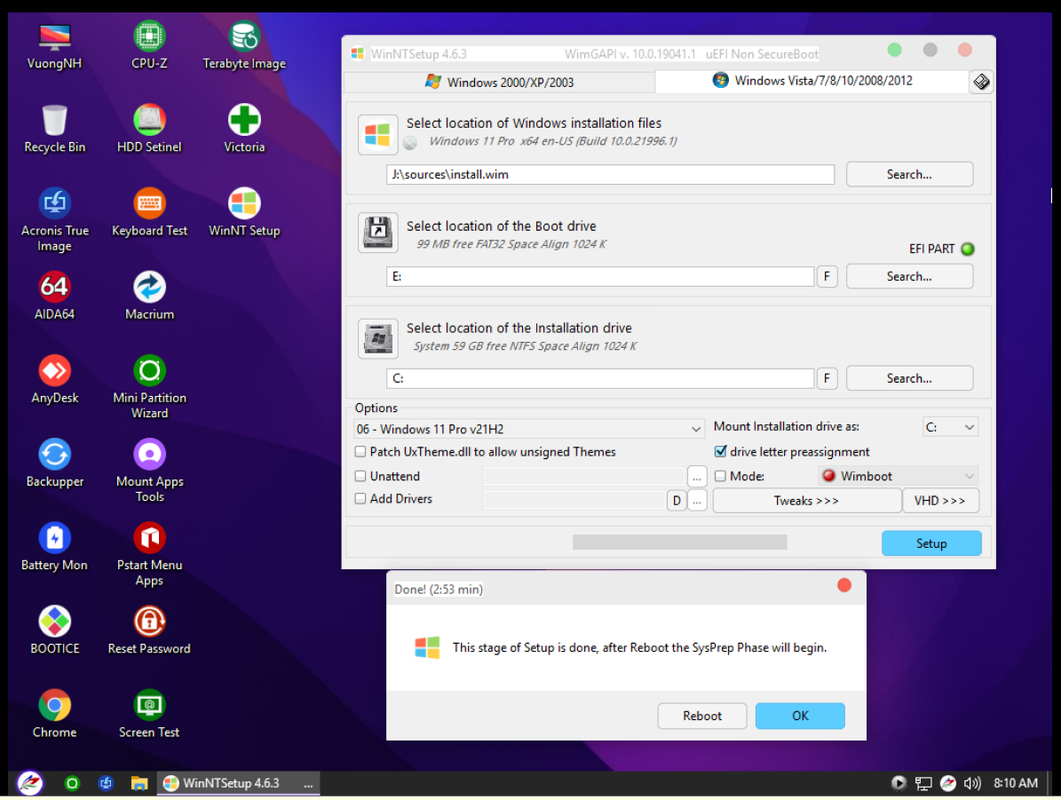Image resolution: width=1061 pixels, height=800 pixels.
Task: Click the boot drive E: input field
Action: click(600, 276)
